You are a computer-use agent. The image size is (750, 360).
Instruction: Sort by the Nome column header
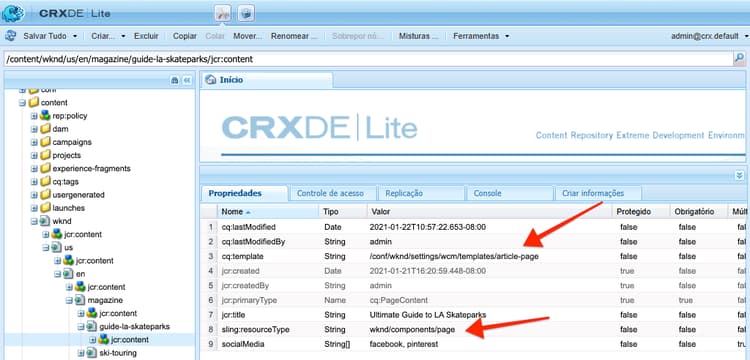click(x=268, y=211)
